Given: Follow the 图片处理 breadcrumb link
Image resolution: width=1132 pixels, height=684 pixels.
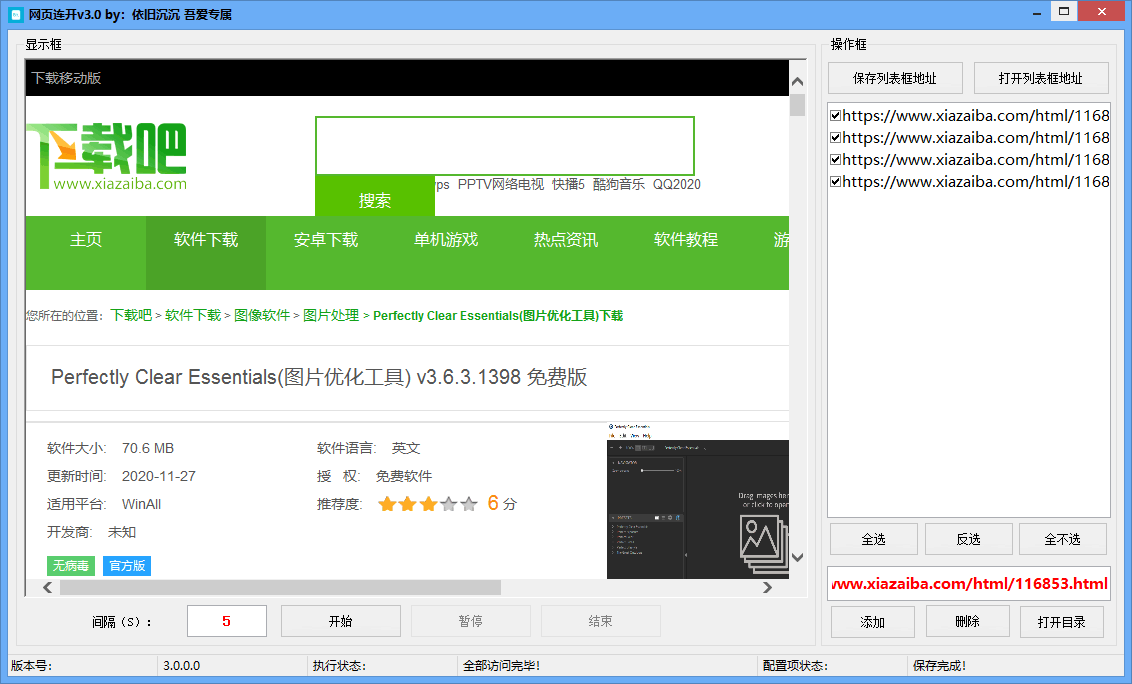Looking at the screenshot, I should pyautogui.click(x=331, y=315).
